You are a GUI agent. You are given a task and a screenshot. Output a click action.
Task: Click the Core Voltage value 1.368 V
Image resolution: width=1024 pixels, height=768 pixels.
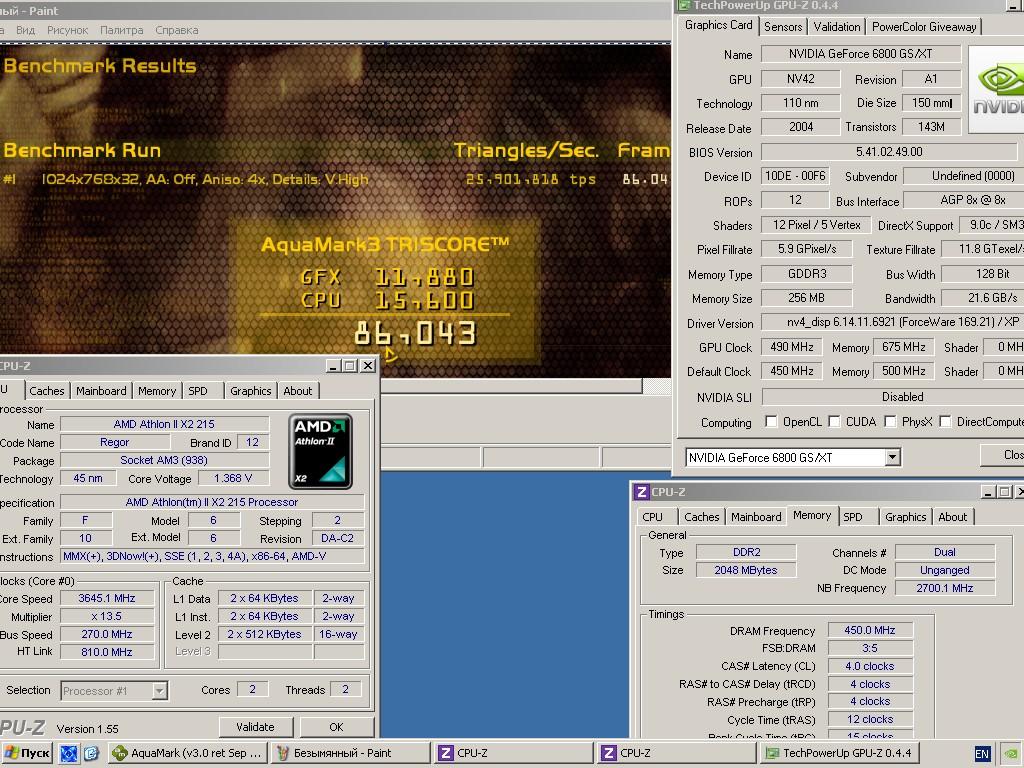tap(233, 478)
